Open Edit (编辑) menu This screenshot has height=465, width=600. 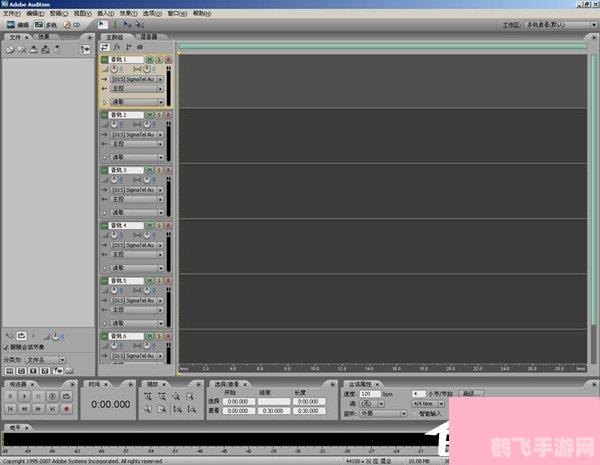pyautogui.click(x=35, y=13)
